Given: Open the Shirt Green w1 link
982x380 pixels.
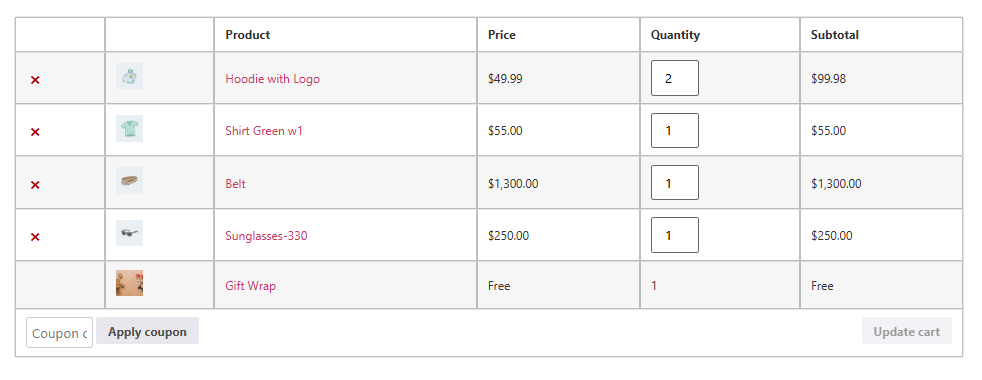Looking at the screenshot, I should click(264, 131).
